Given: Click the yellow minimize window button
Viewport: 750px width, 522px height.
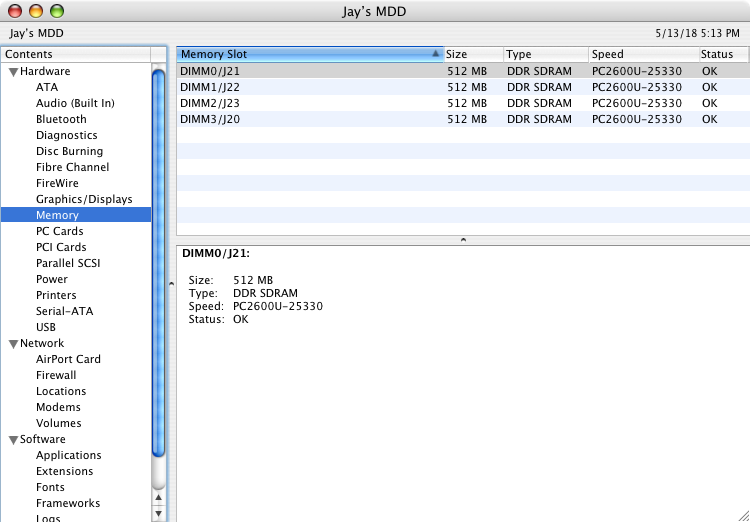Looking at the screenshot, I should pyautogui.click(x=36, y=12).
